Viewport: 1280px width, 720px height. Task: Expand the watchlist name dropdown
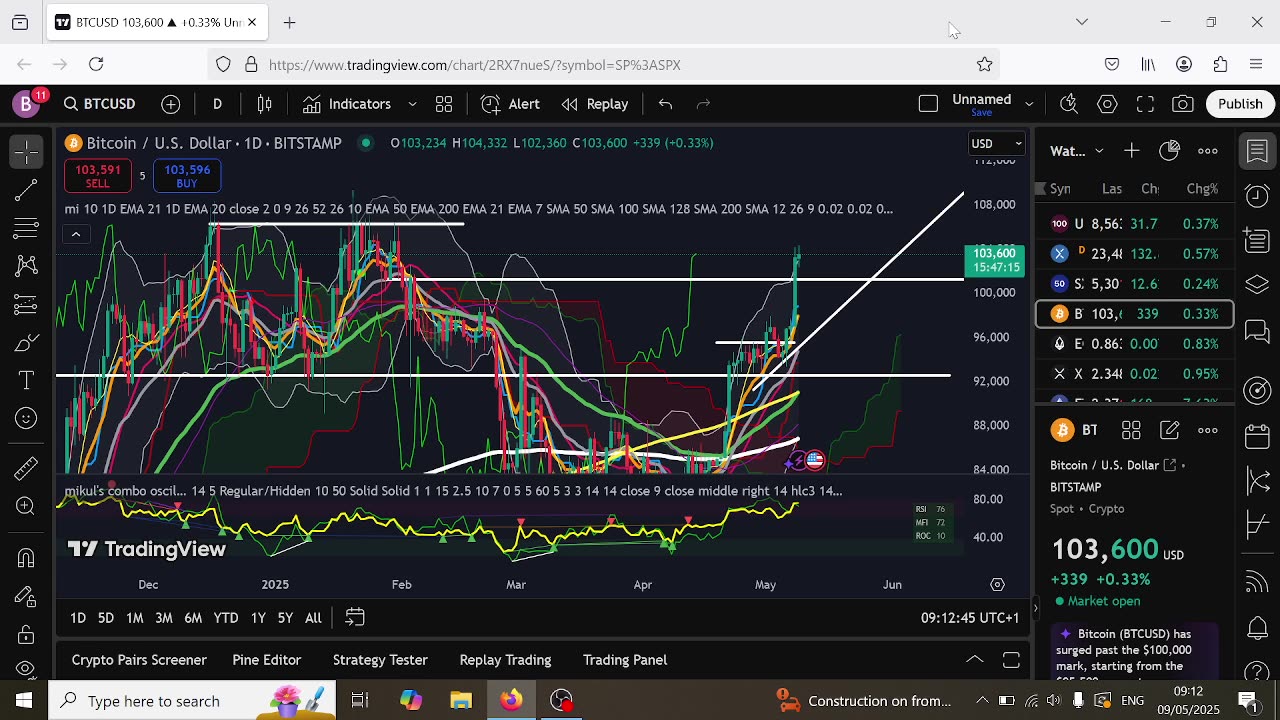pyautogui.click(x=1099, y=151)
